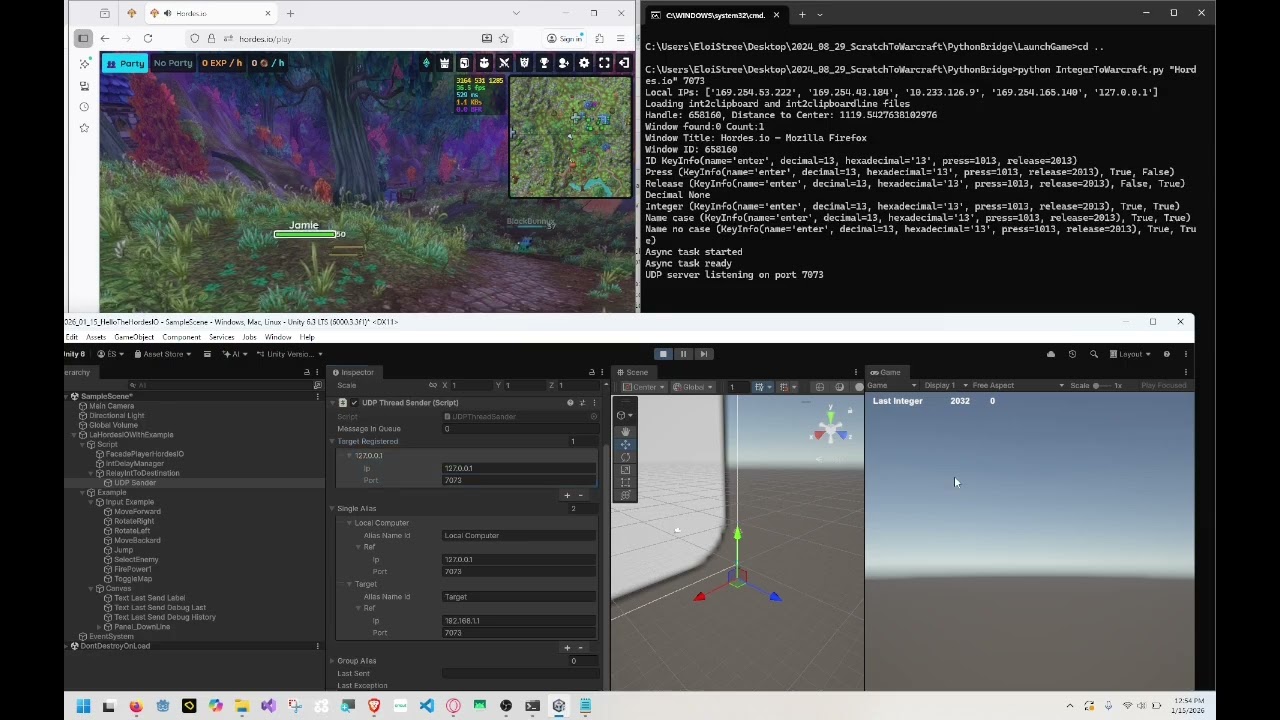Expand Group Alias foldout
The width and height of the screenshot is (1280, 720).
(332, 661)
